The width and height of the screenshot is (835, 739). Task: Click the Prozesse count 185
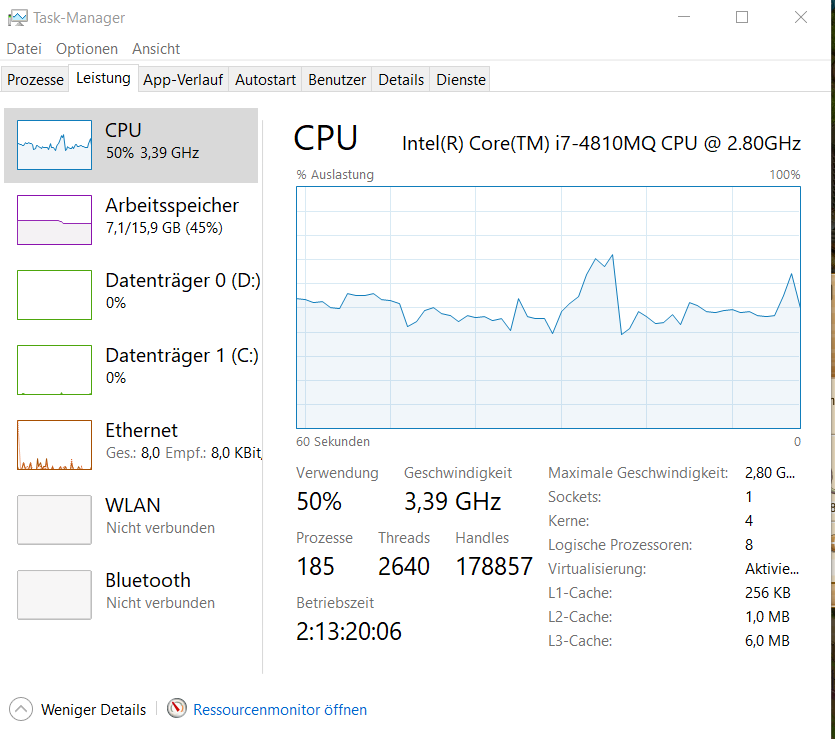[315, 566]
